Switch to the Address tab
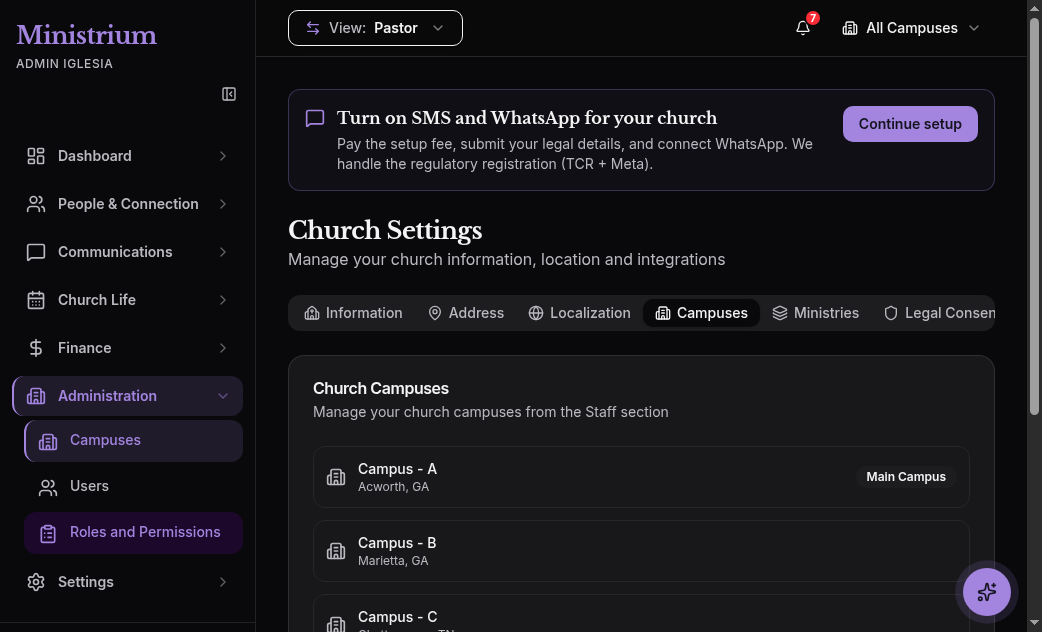 466,313
